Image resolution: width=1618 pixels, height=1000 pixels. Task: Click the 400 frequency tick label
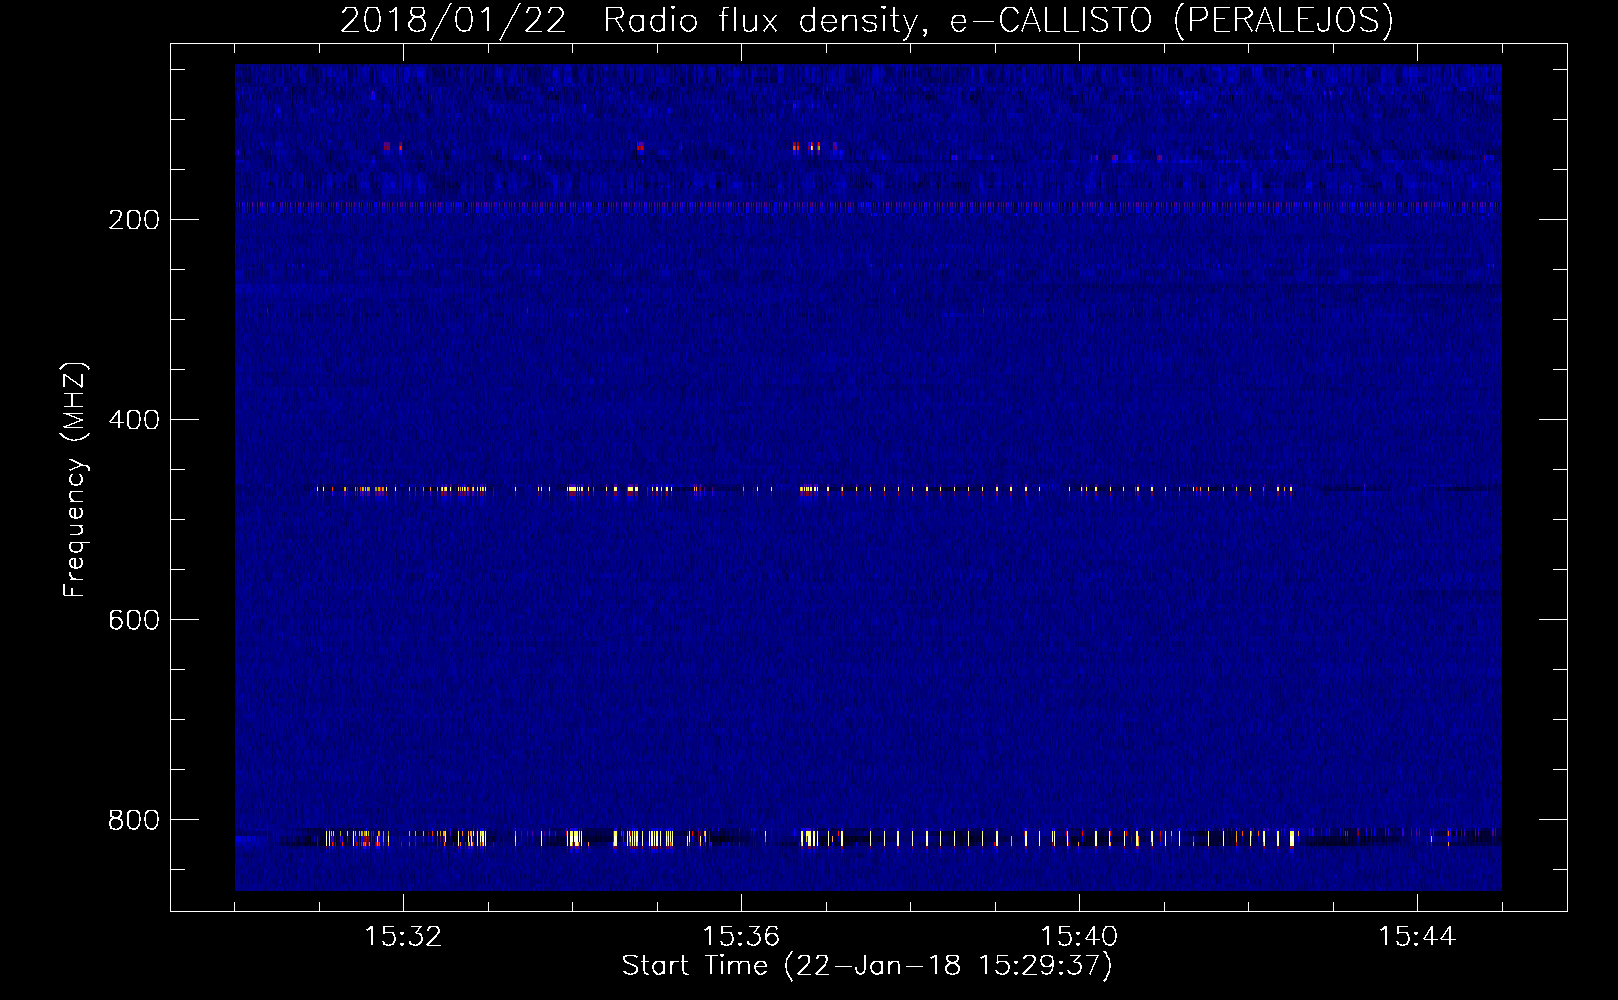click(x=134, y=420)
